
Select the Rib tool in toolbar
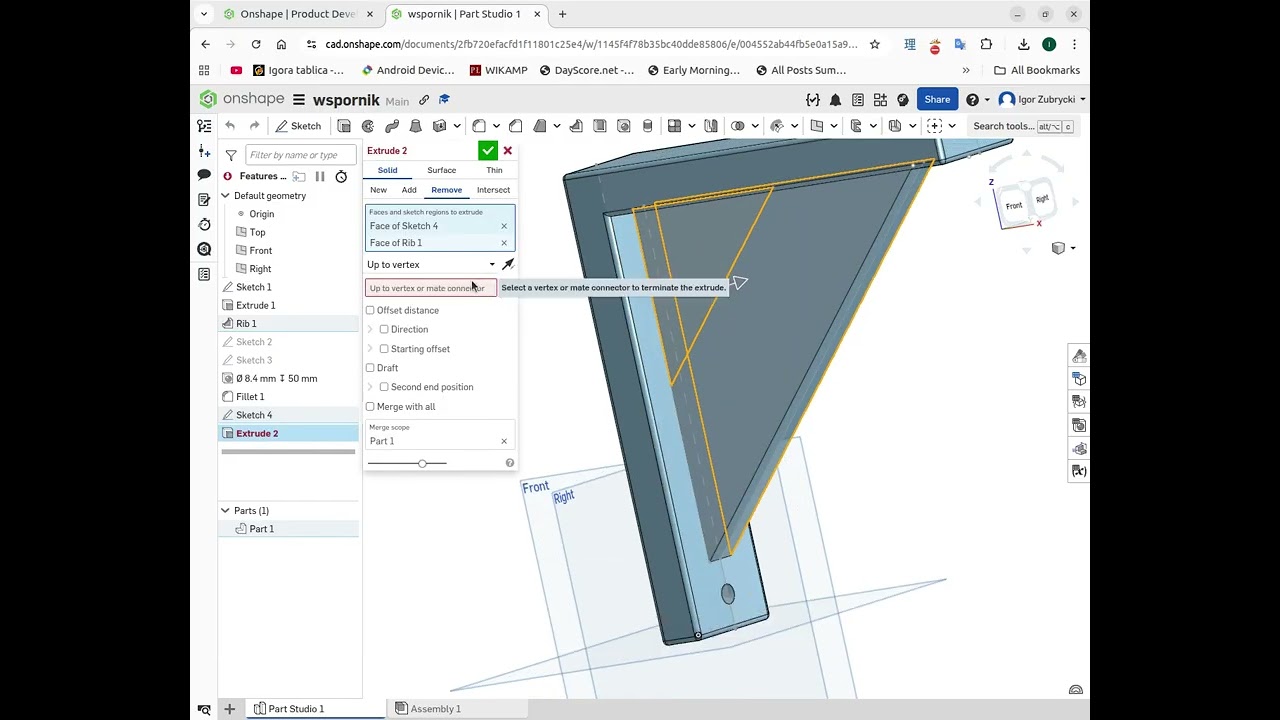[x=576, y=126]
